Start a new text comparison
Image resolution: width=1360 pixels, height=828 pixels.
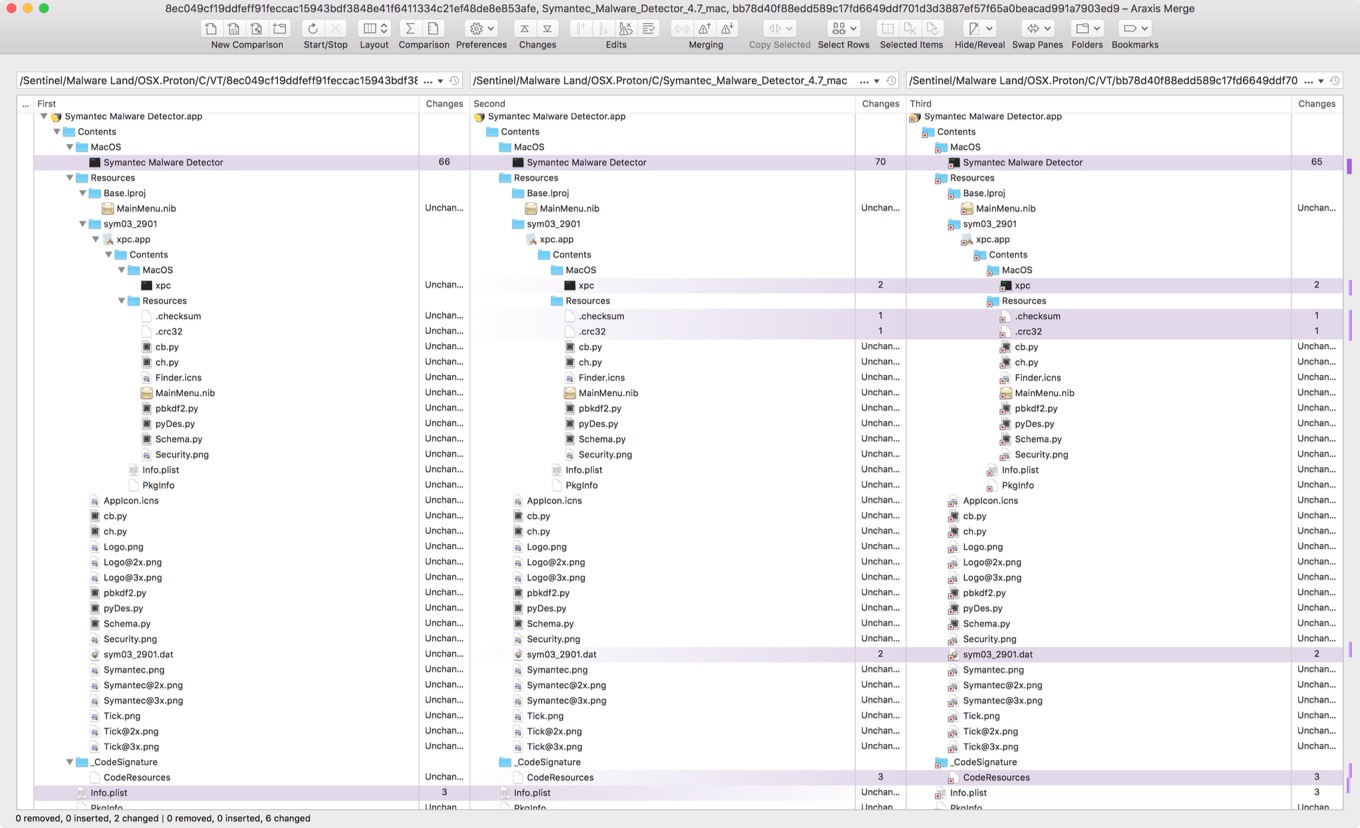coord(211,29)
